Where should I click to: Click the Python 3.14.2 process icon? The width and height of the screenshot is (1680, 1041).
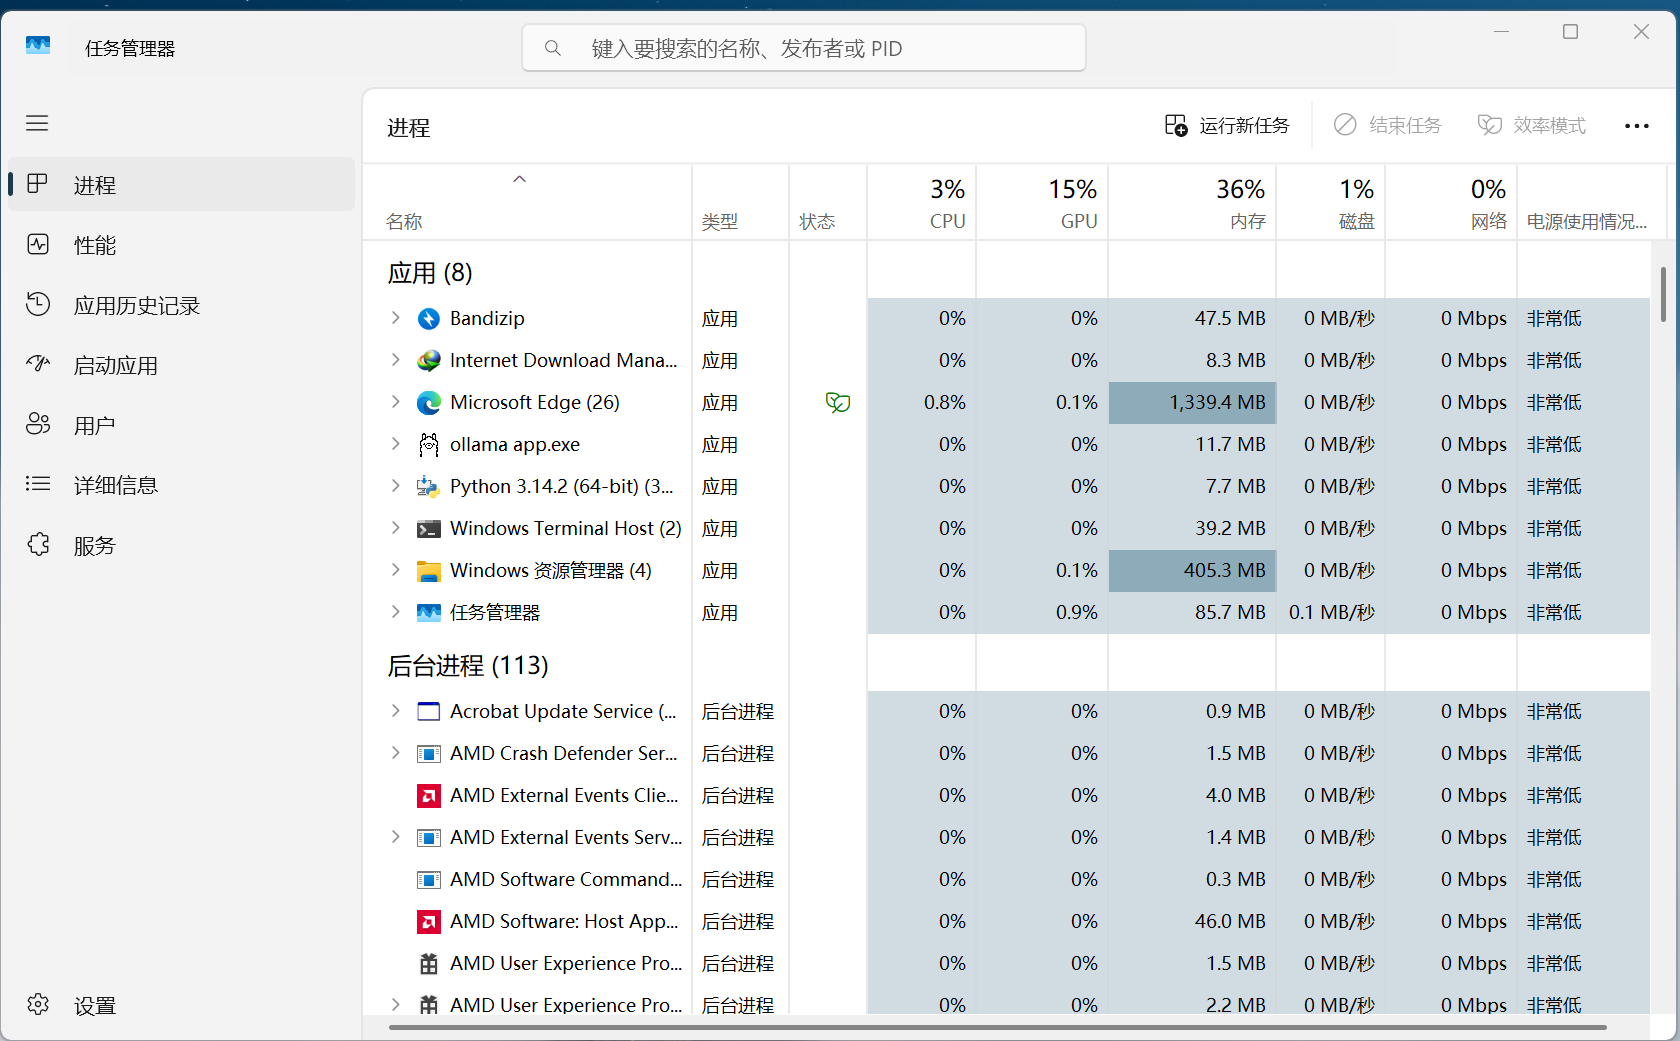click(x=429, y=487)
